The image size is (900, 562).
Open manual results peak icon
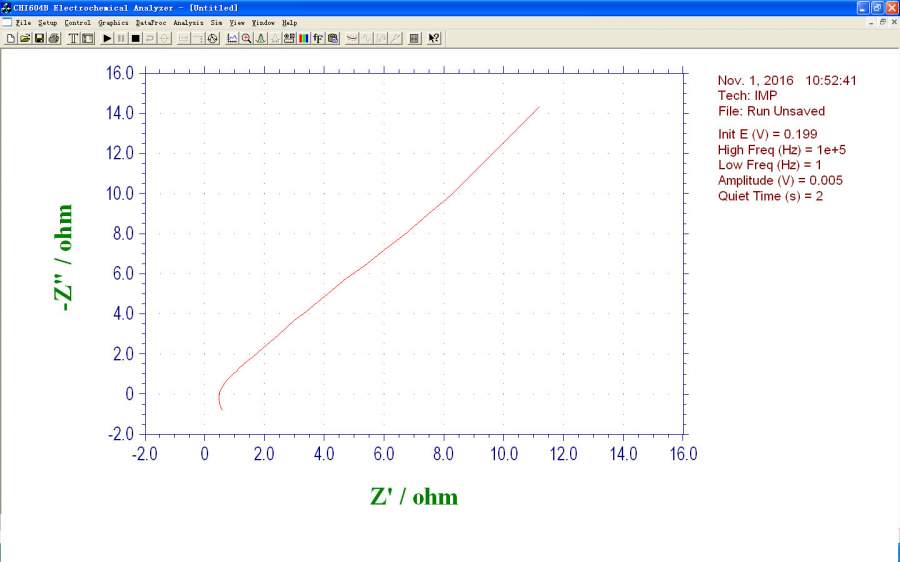coord(261,38)
